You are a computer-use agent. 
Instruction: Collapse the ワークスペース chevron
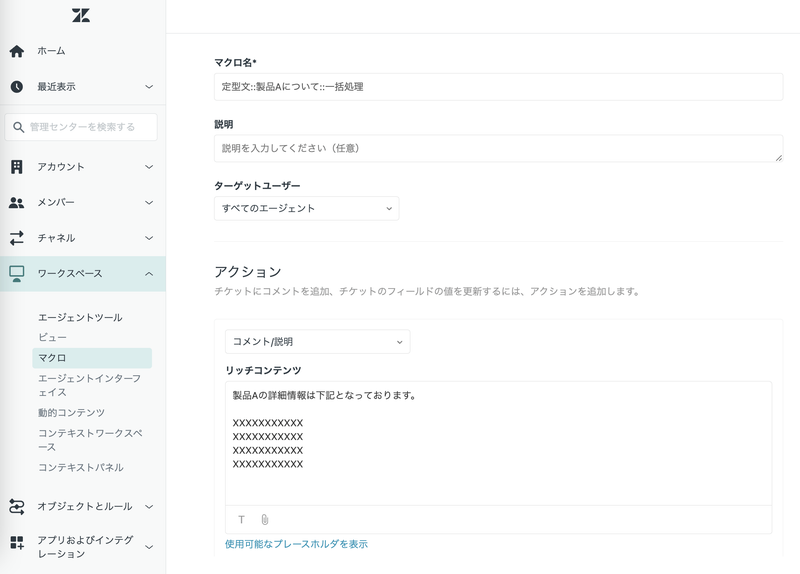click(149, 274)
